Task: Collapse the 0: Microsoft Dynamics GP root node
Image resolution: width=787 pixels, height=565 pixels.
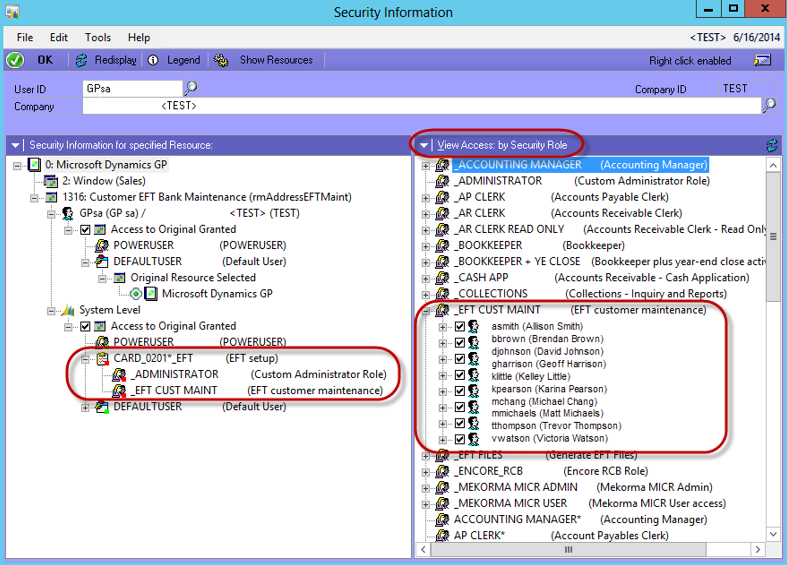Action: 18,165
